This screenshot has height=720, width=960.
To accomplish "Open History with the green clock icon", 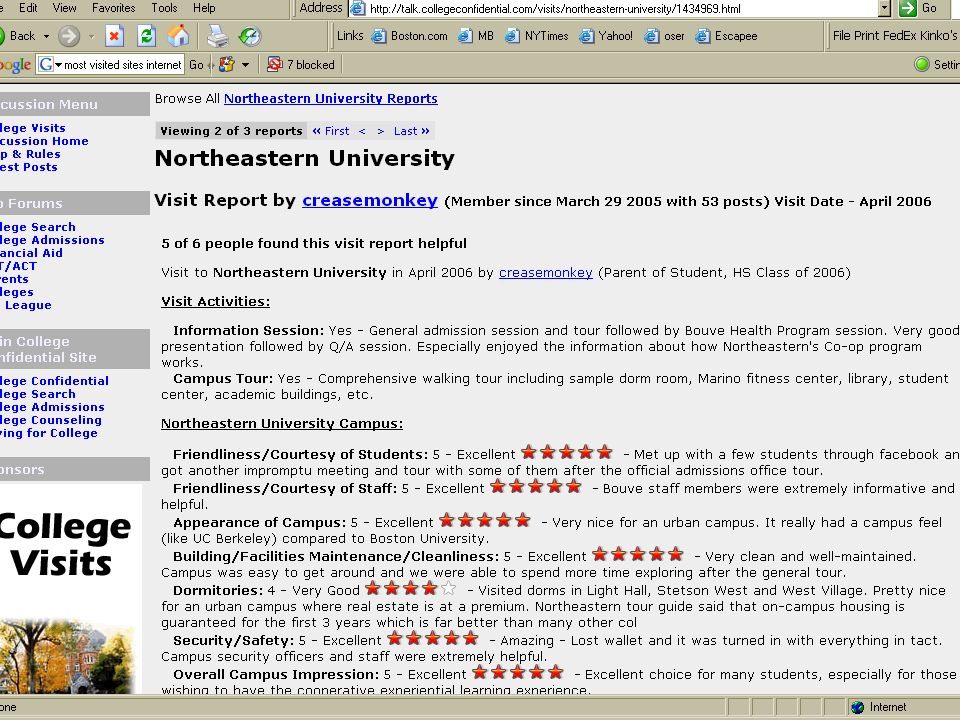I will click(x=250, y=36).
